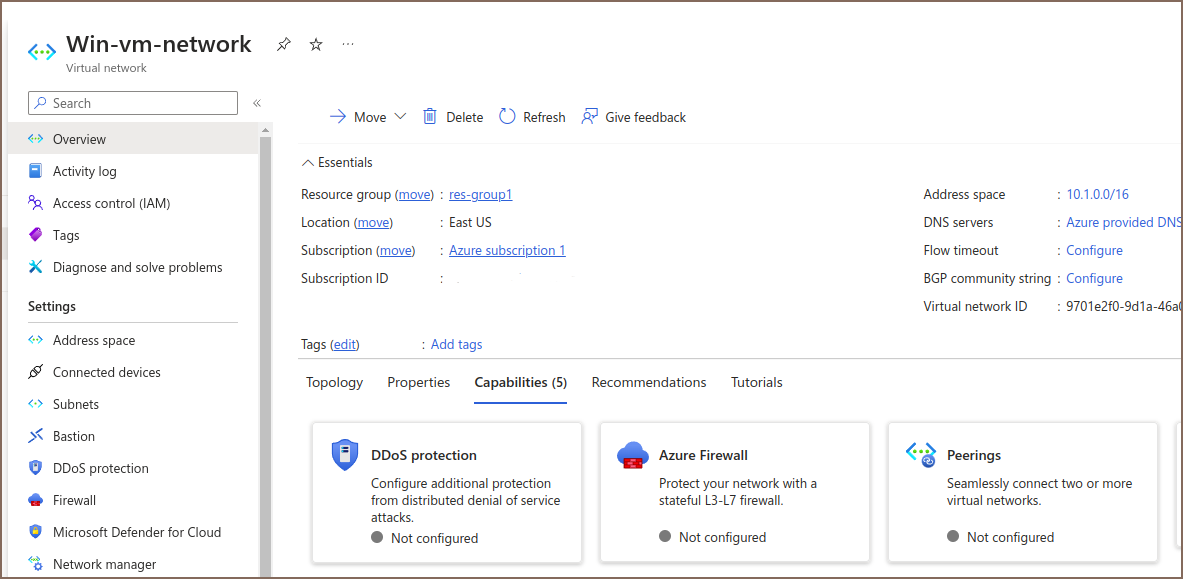Open the more options ellipsis menu
The height and width of the screenshot is (579, 1183).
coord(348,44)
